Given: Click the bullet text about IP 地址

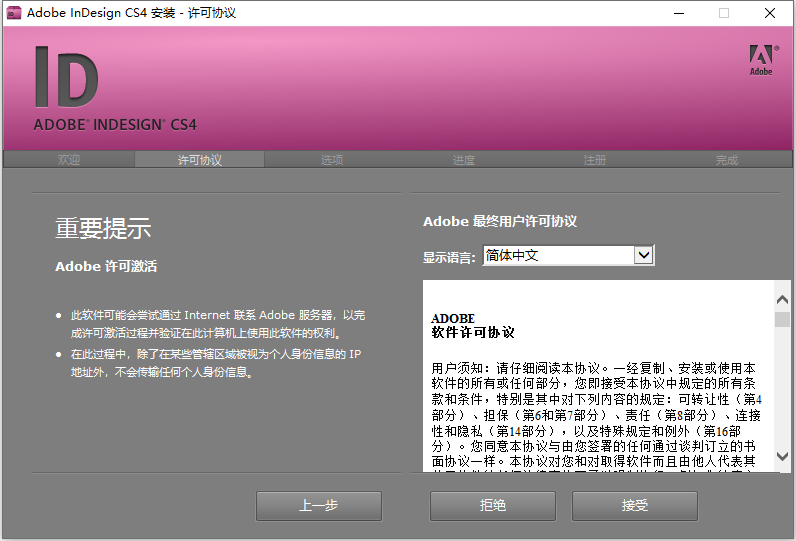Looking at the screenshot, I should 216,363.
